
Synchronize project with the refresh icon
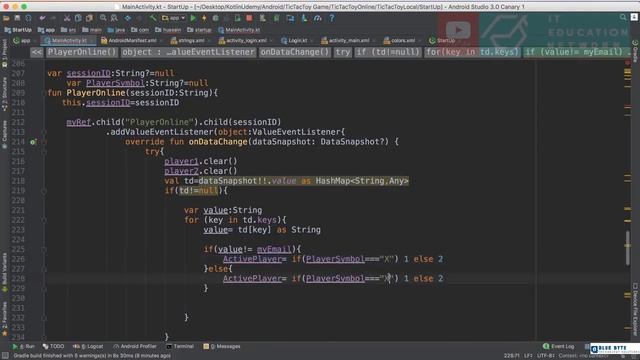[29, 18]
